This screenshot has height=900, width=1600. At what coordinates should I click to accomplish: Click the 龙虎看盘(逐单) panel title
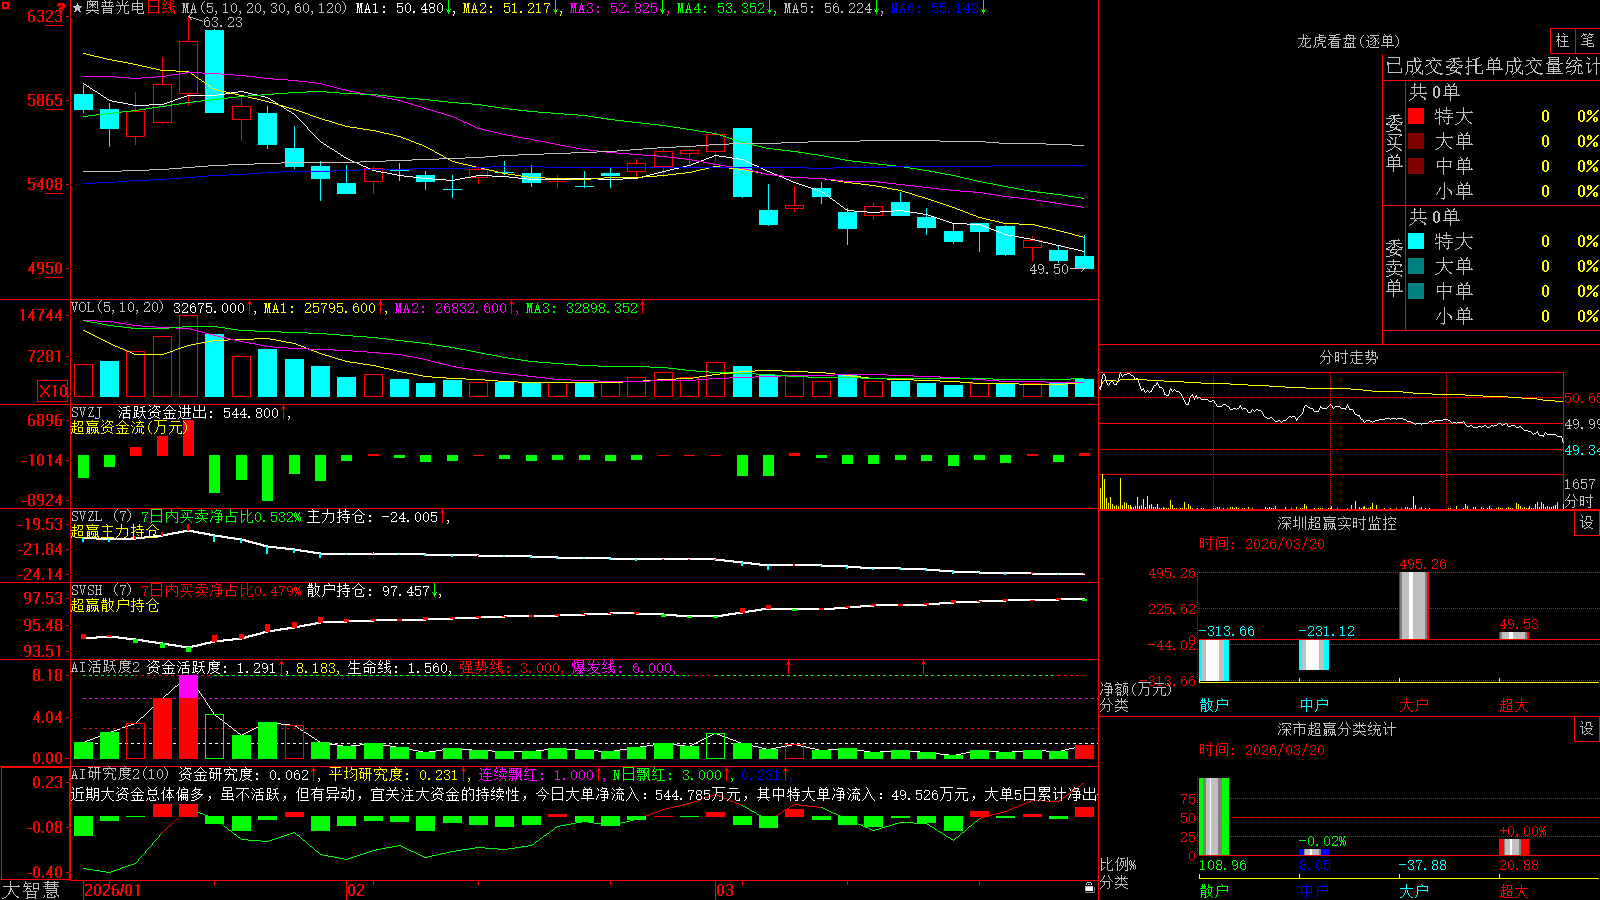[1349, 41]
